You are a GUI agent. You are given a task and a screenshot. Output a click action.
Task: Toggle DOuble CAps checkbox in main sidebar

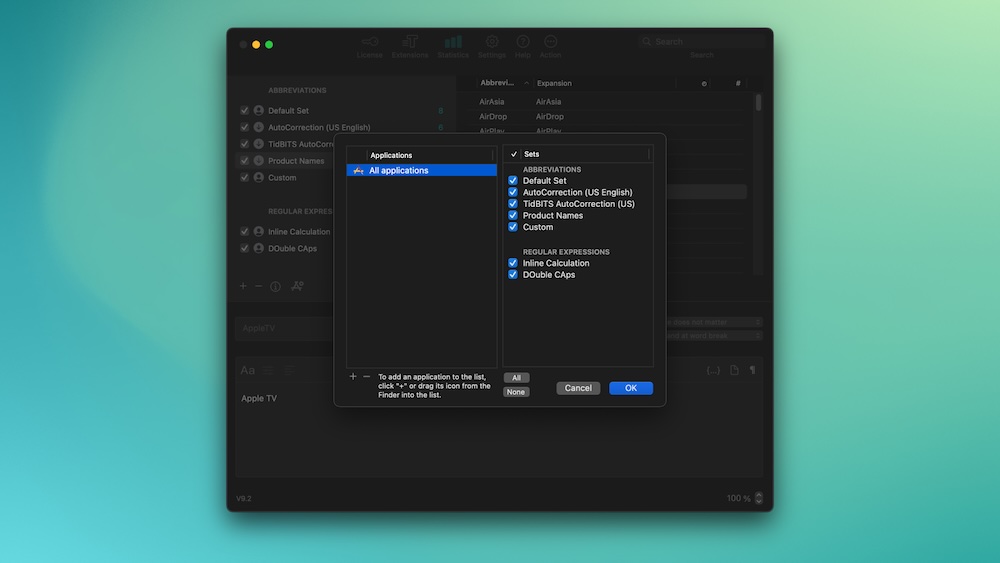point(244,249)
